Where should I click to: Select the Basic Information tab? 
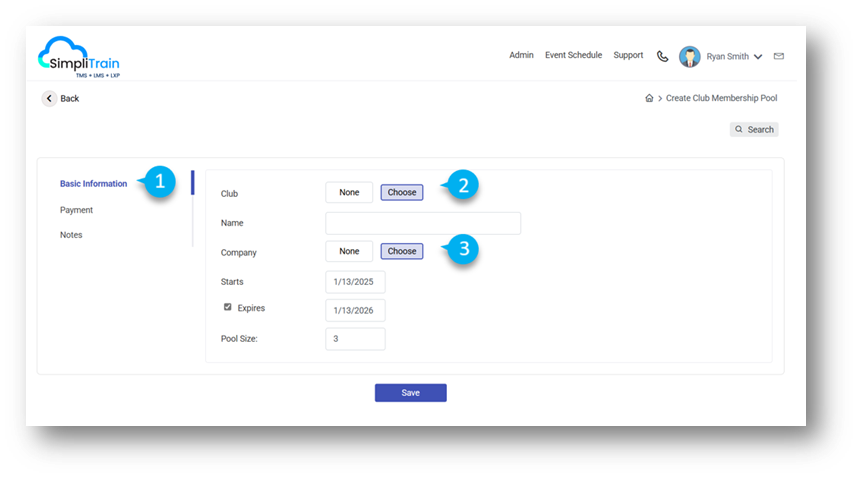click(x=94, y=183)
